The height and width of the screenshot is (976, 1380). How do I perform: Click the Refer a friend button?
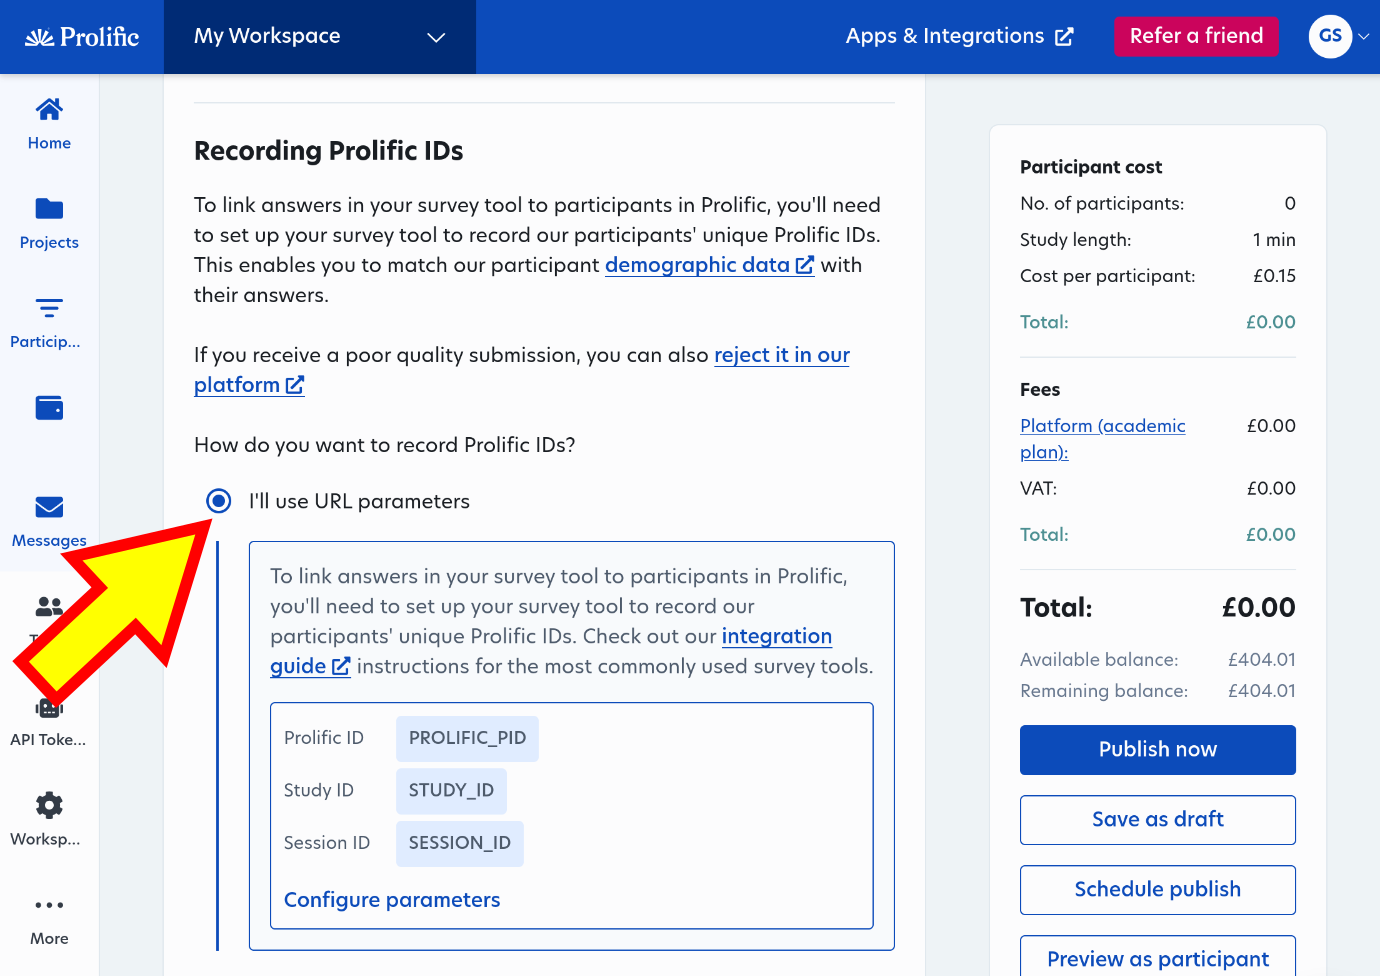(1196, 37)
